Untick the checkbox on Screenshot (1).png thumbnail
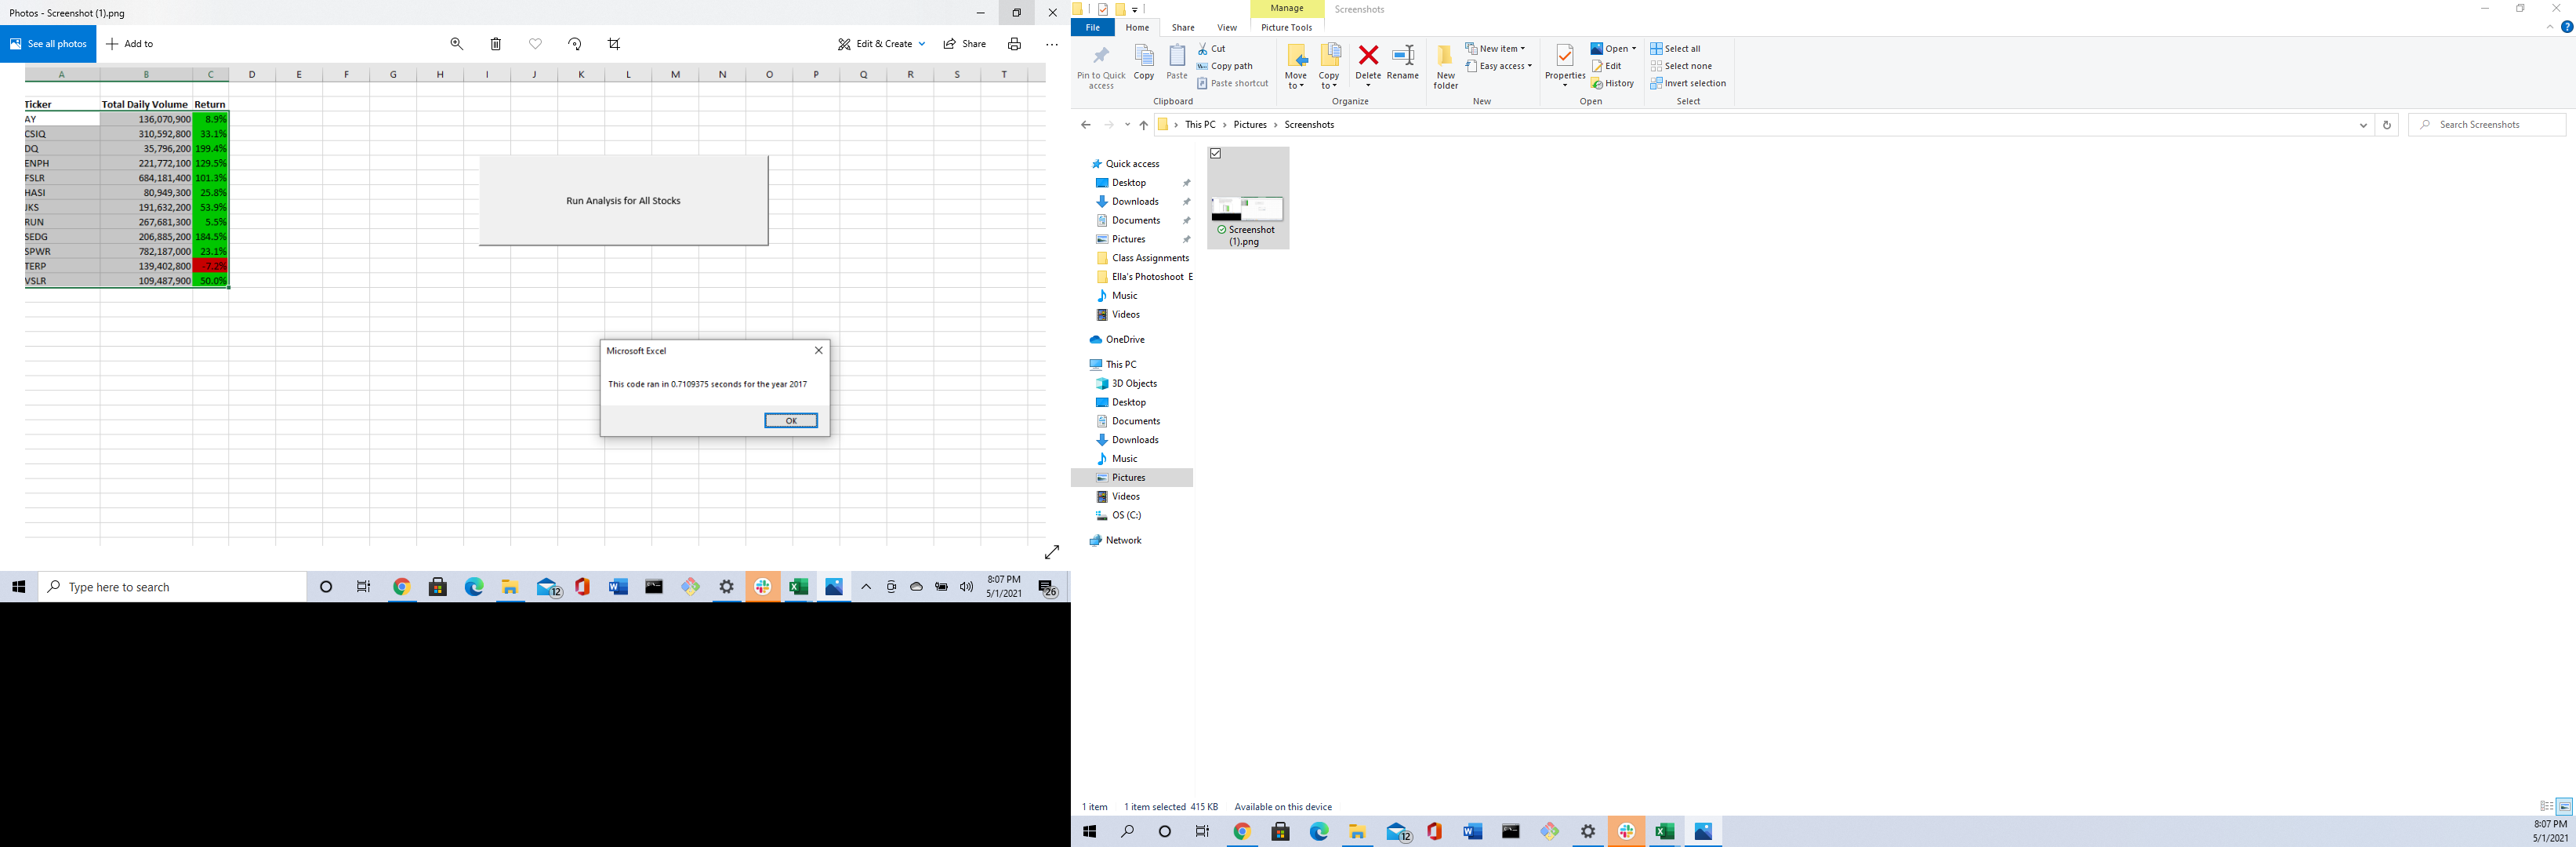The height and width of the screenshot is (847, 2576). pos(1216,153)
